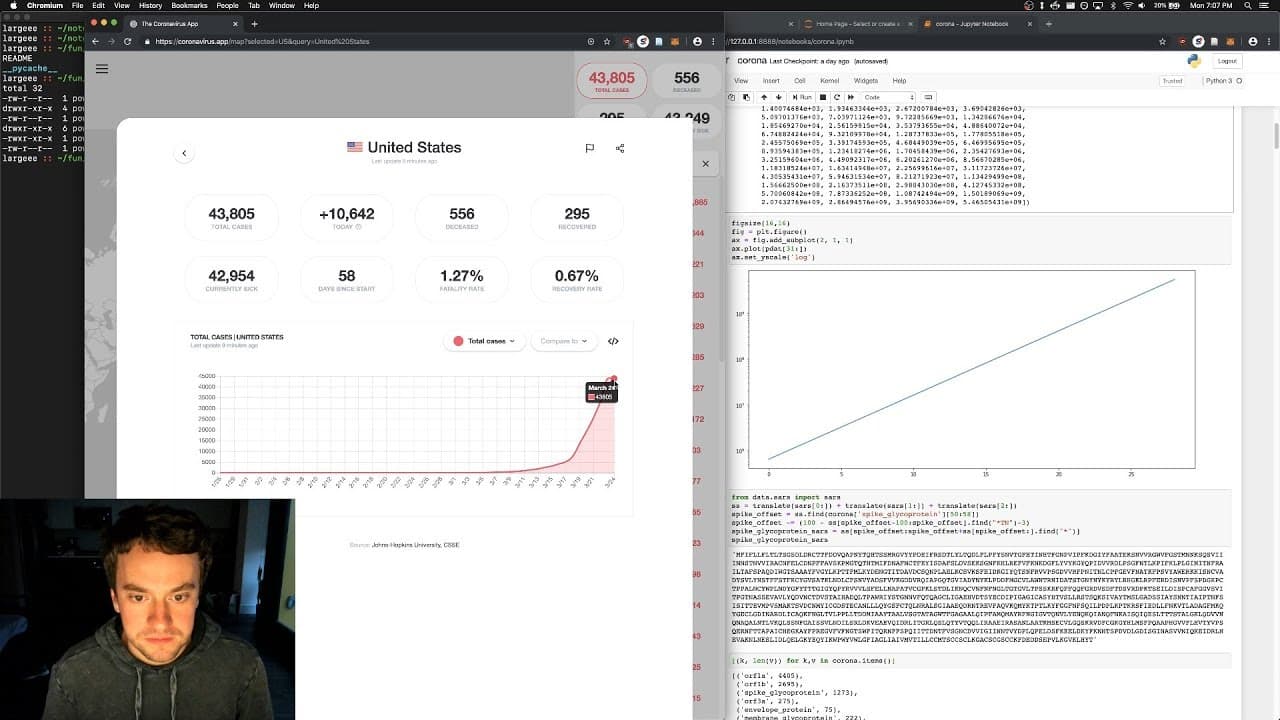Viewport: 1280px width, 720px height.
Task: Open the Apple menu
Action: pyautogui.click(x=13, y=5)
